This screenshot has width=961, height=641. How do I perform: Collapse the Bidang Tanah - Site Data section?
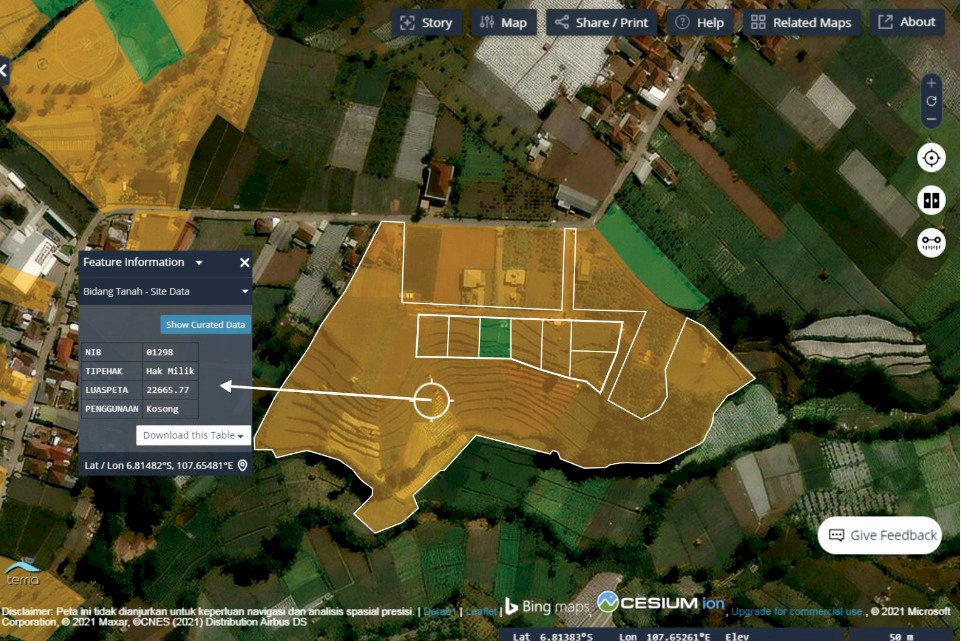244,292
